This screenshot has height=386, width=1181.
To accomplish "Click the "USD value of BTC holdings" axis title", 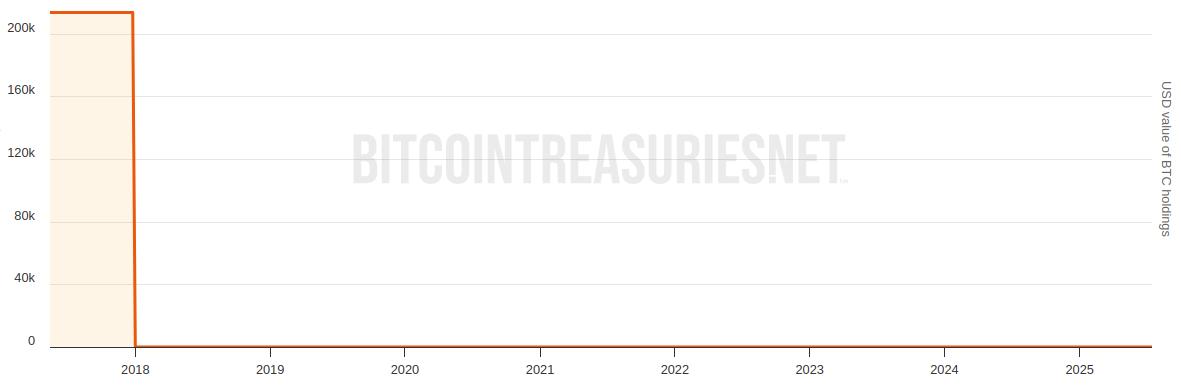I will click(1165, 159).
